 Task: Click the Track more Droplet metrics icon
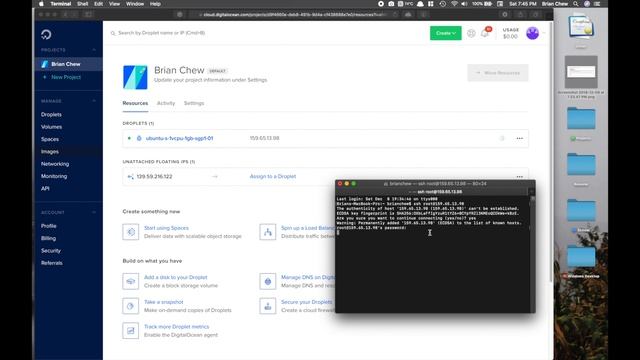(131, 331)
